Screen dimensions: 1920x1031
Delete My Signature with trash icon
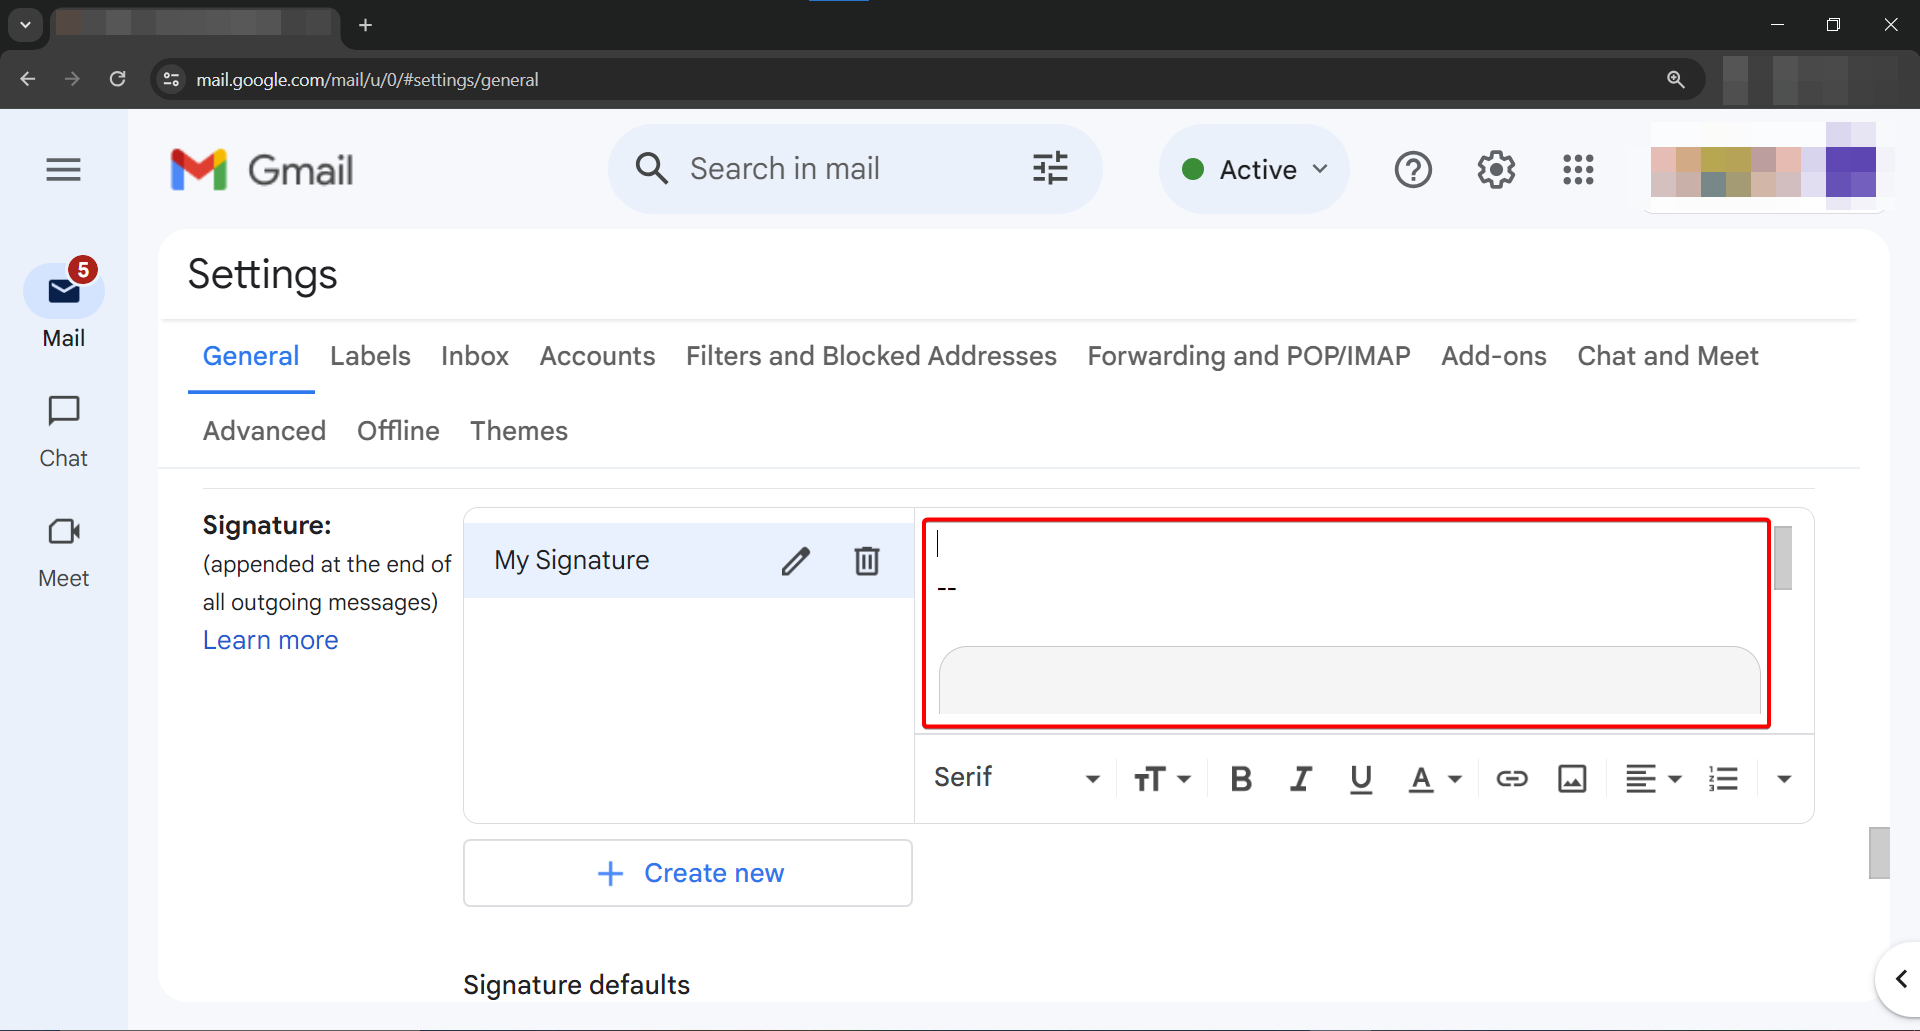click(866, 561)
